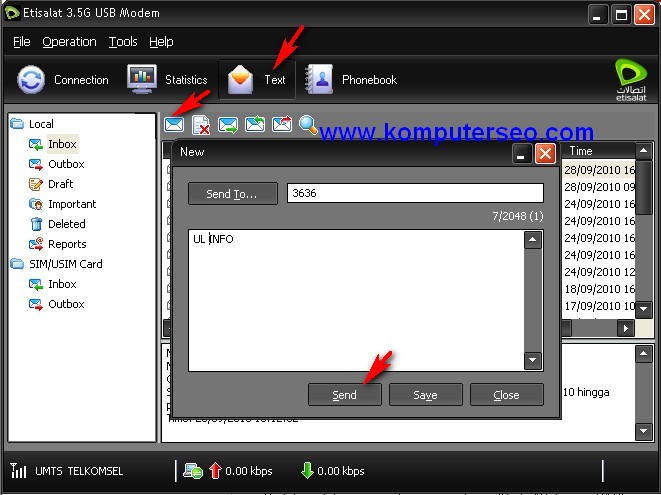Screen dimensions: 661x495
Task: Click recipient field containing 3636
Action: (415, 193)
